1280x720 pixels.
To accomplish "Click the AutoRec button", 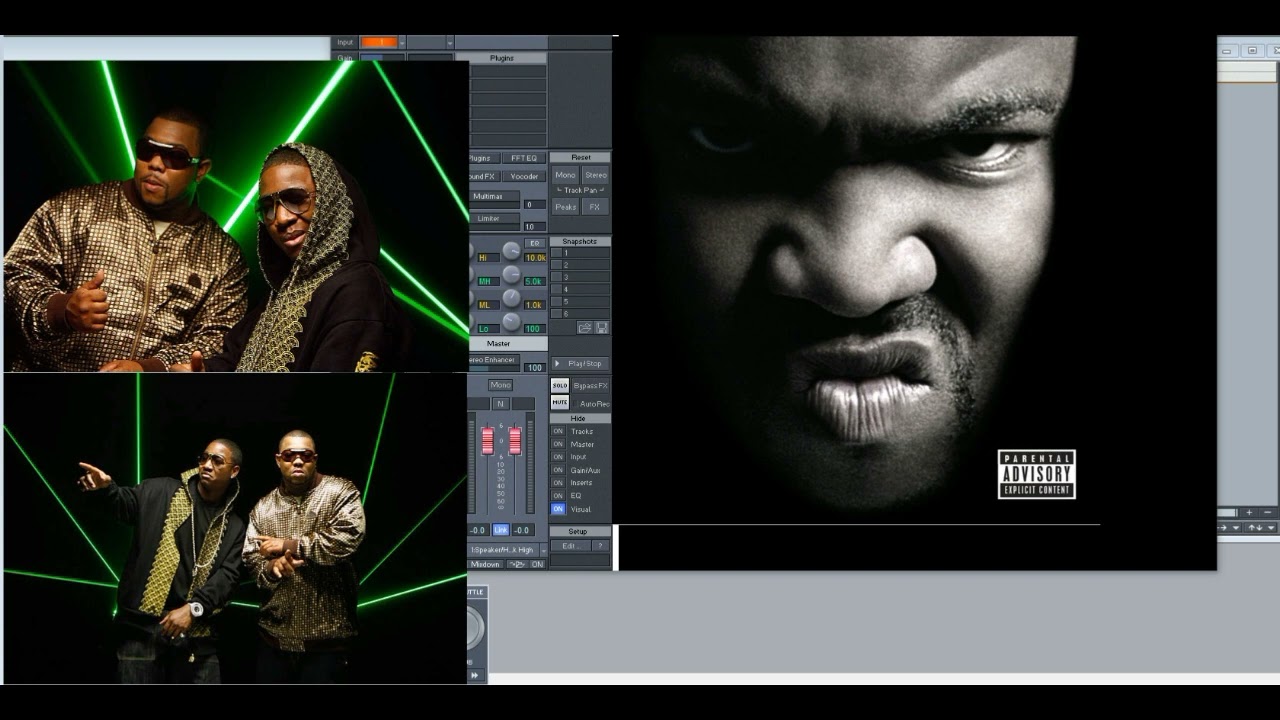I will pos(593,403).
